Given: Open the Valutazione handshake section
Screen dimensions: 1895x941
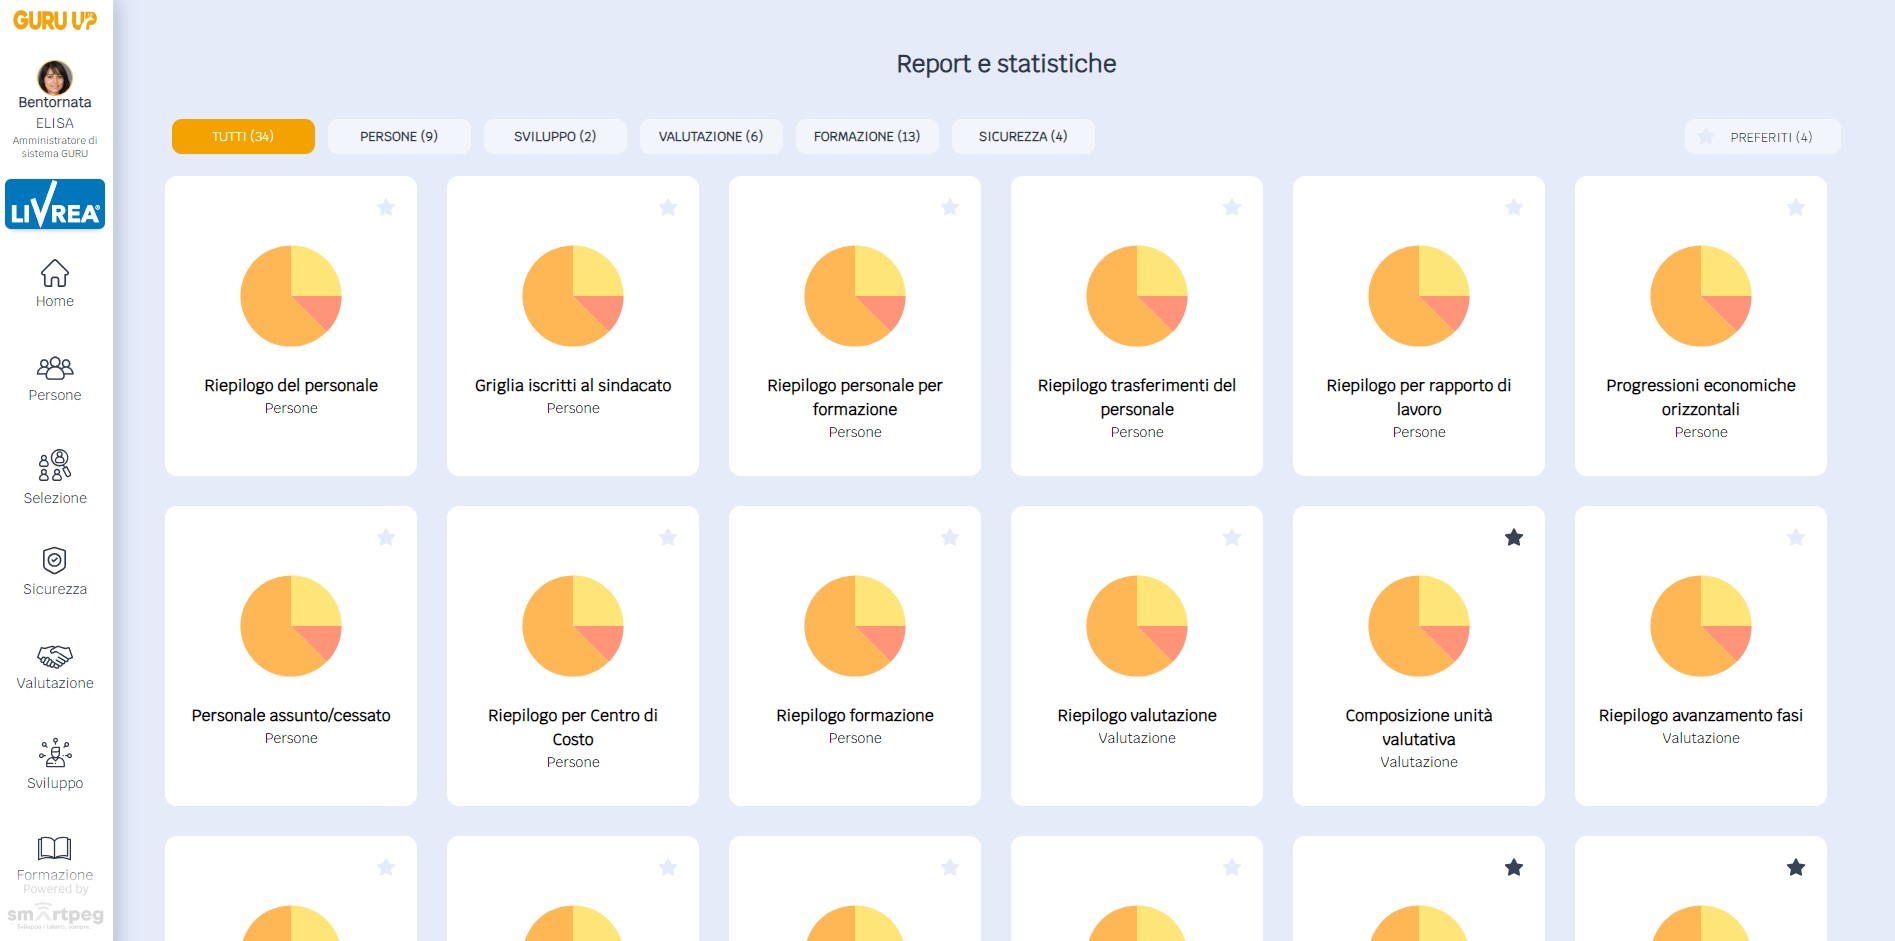Looking at the screenshot, I should click(55, 667).
